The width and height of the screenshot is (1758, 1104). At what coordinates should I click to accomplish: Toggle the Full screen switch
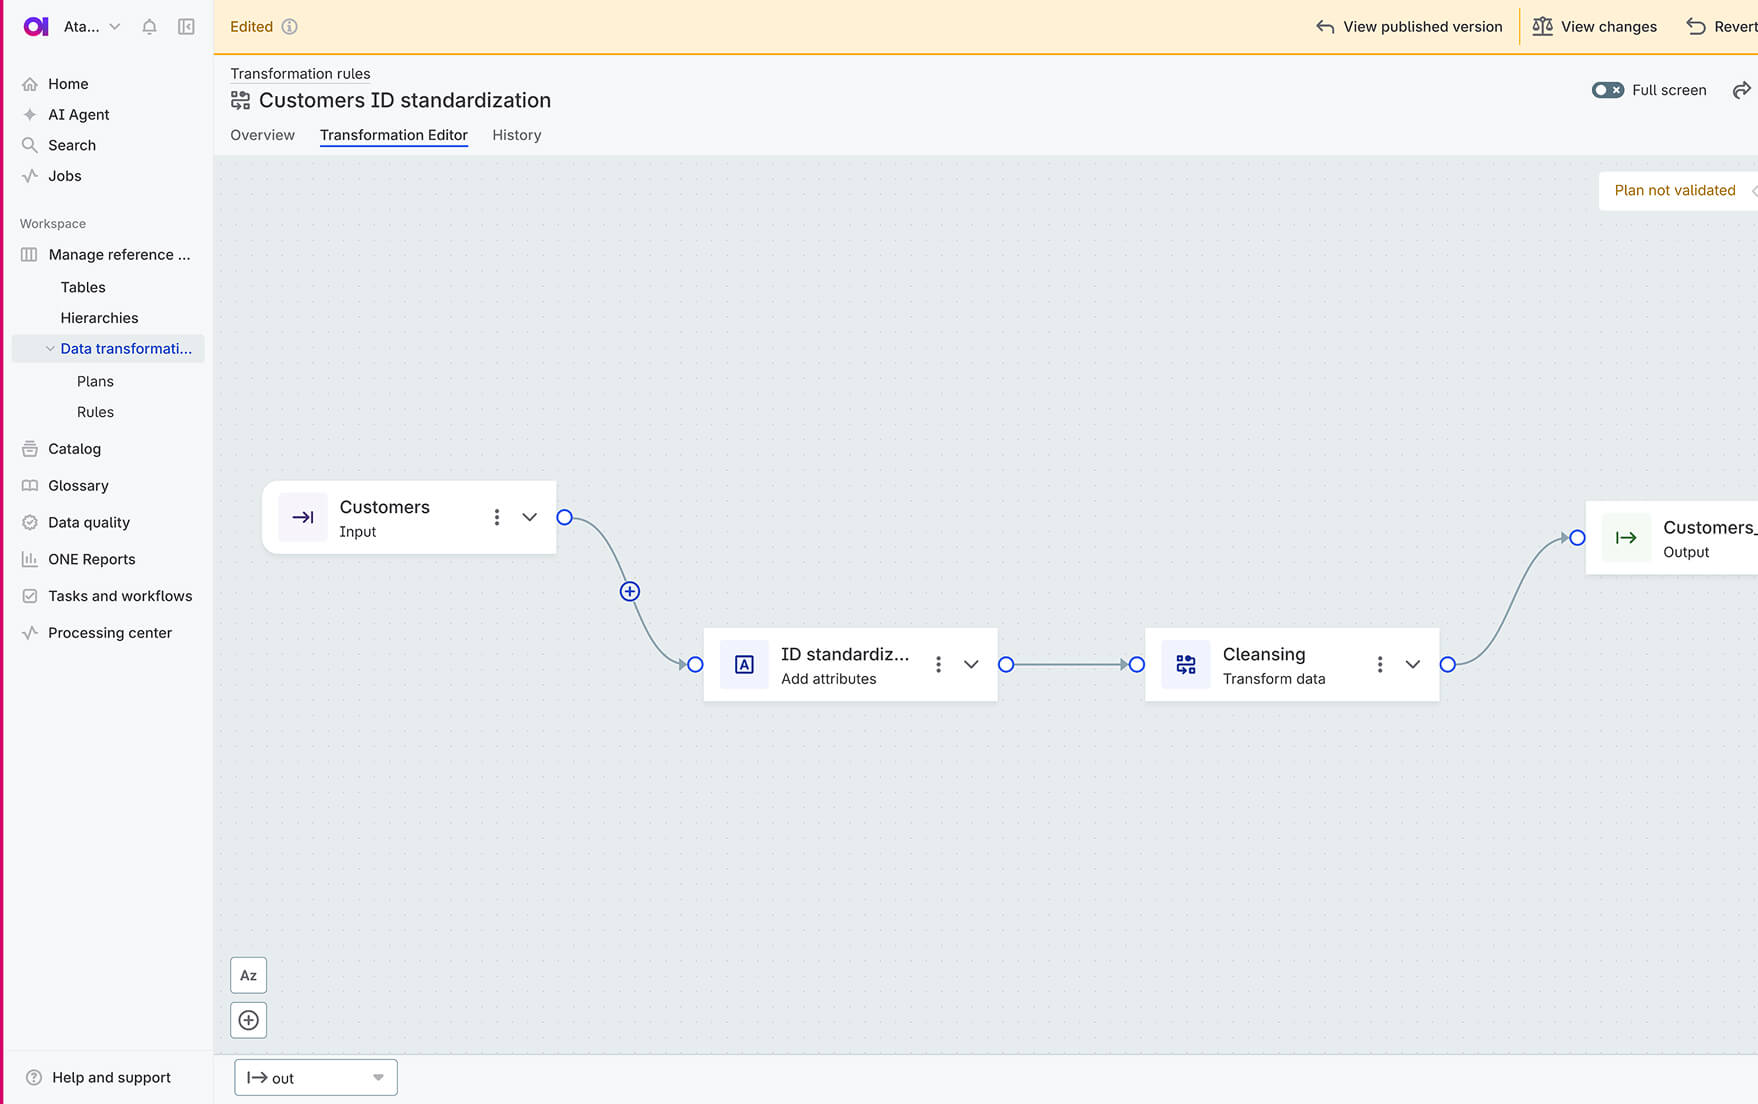[1607, 90]
